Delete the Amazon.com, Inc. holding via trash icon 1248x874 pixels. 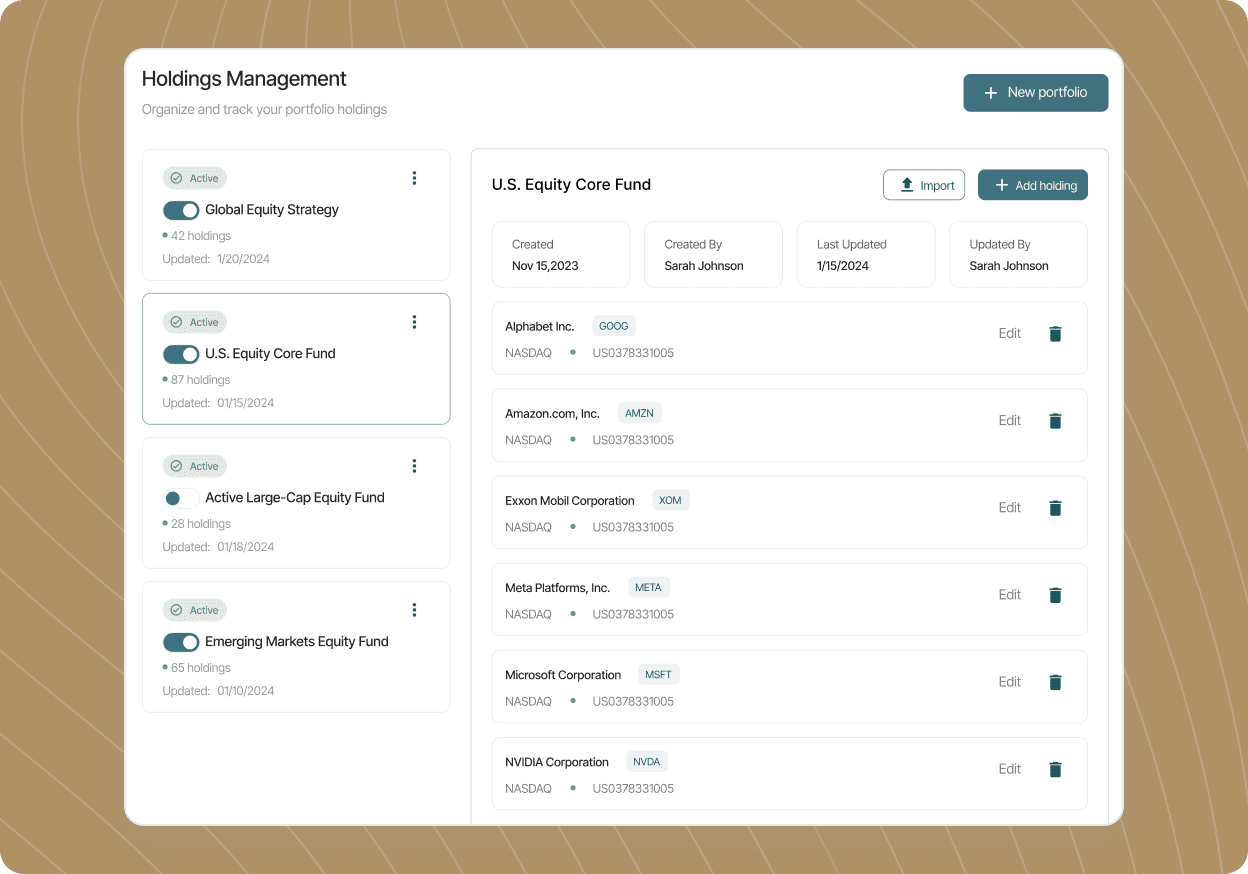click(x=1055, y=421)
